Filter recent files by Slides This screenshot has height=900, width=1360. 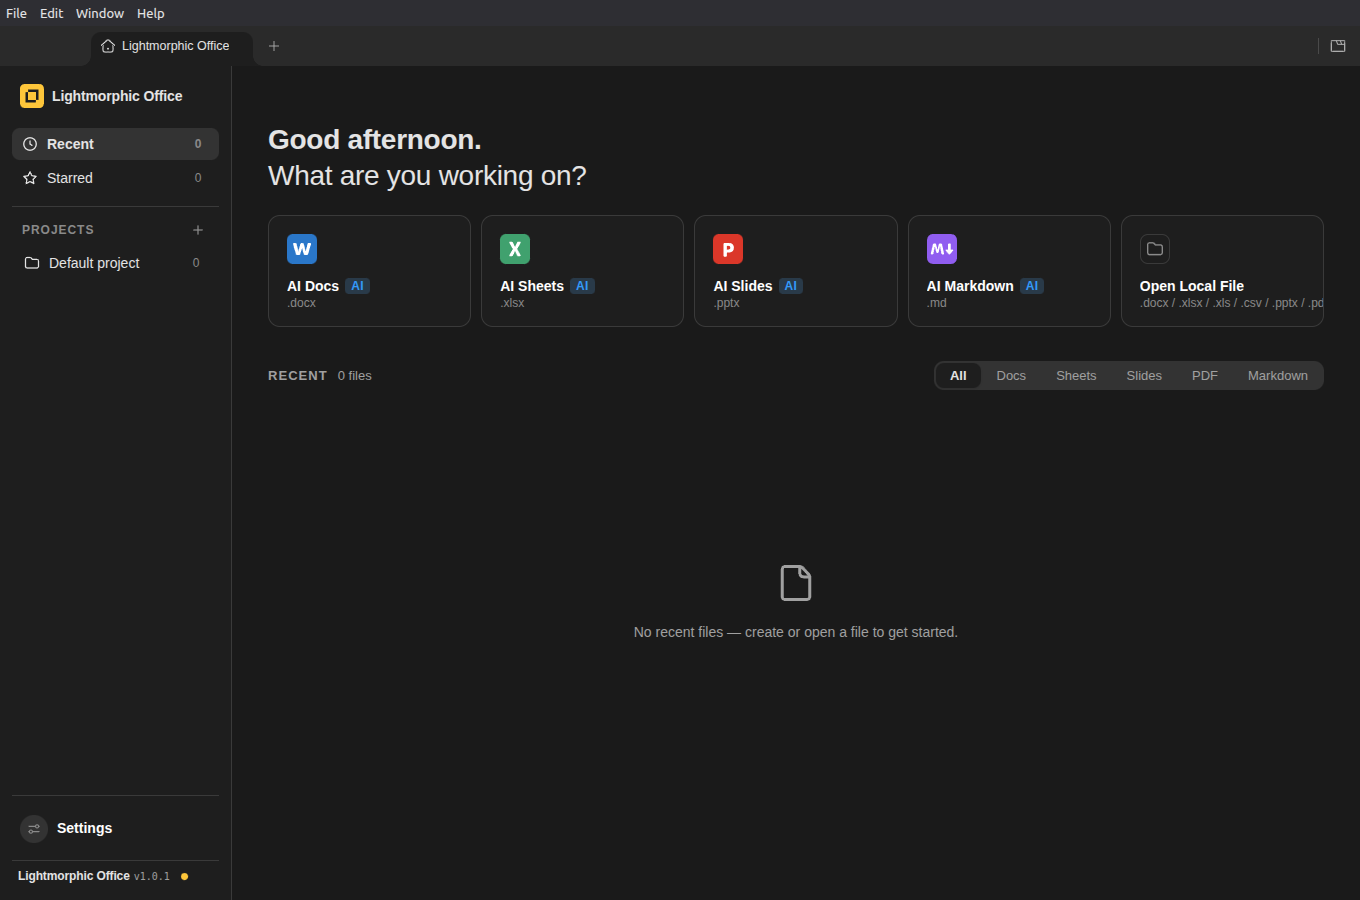pos(1144,376)
